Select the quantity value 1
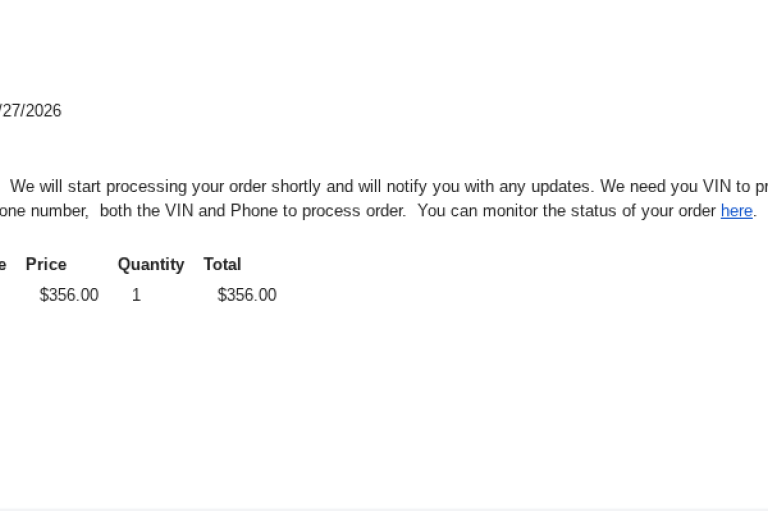The height and width of the screenshot is (512, 768). click(136, 295)
